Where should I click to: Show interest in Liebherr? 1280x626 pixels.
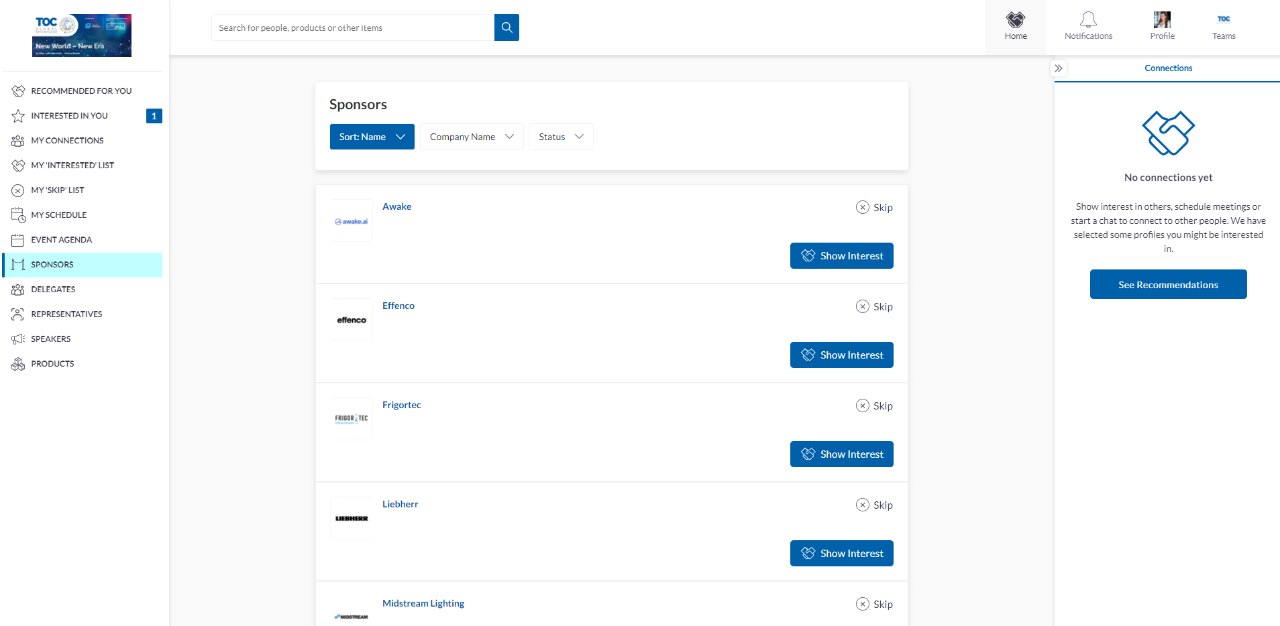[x=842, y=553]
